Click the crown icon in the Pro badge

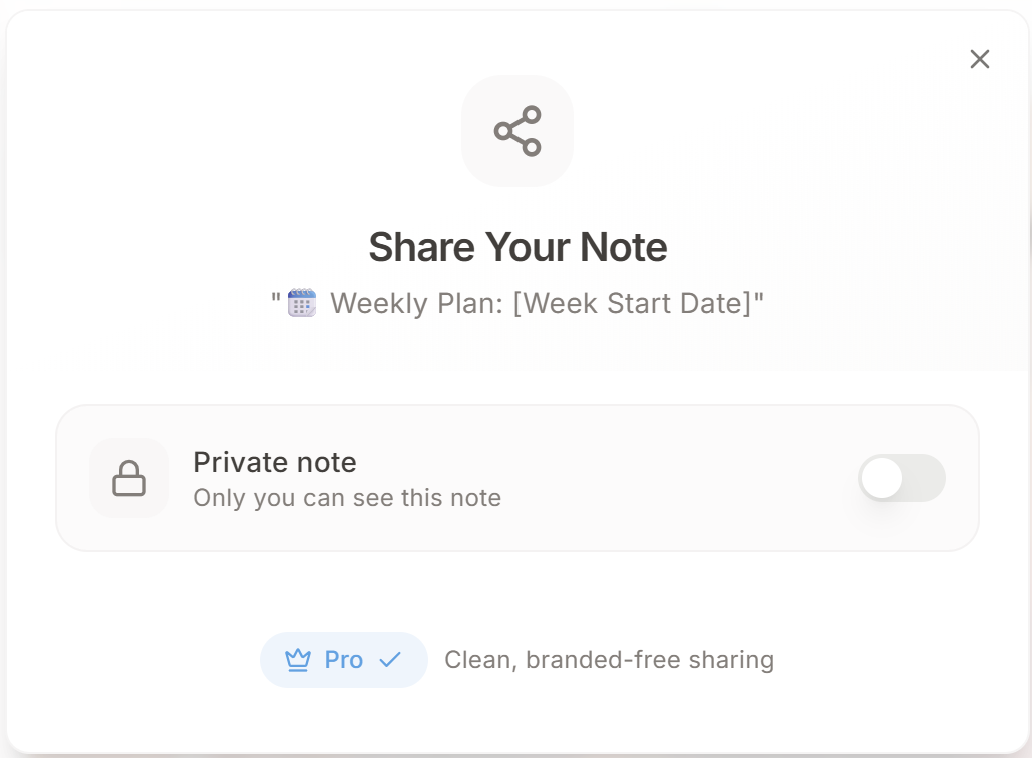(298, 660)
